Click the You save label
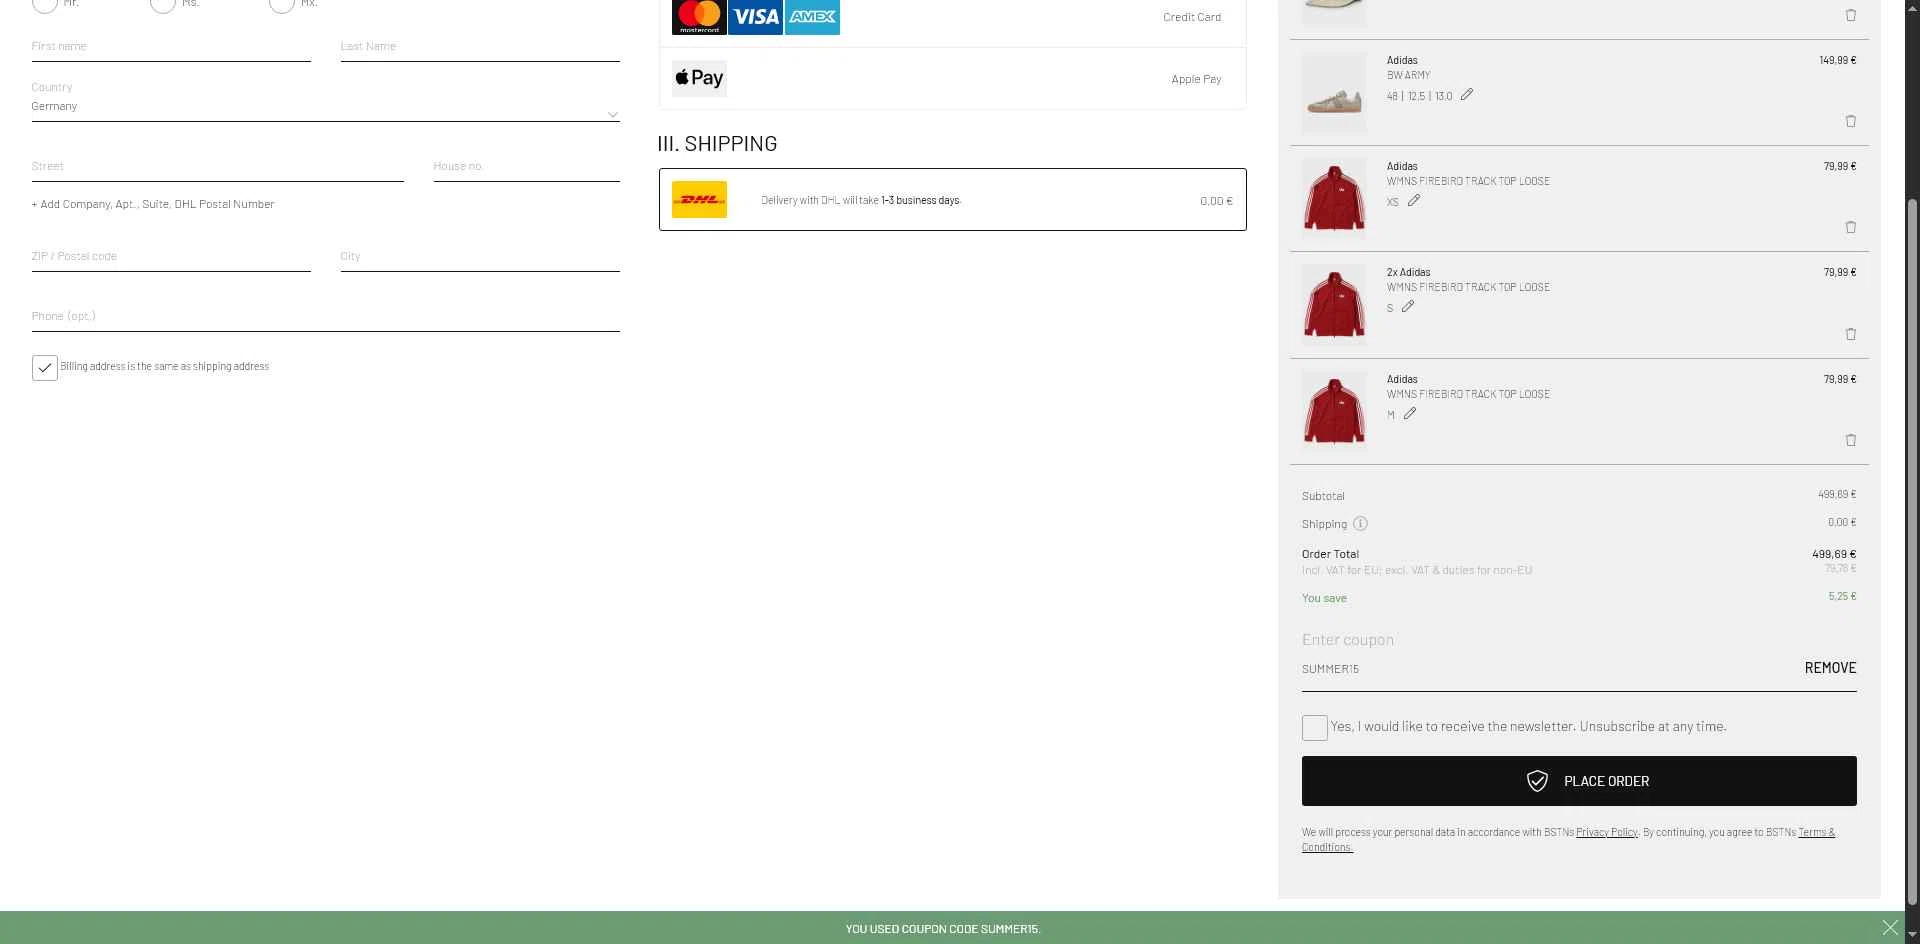 pyautogui.click(x=1324, y=598)
